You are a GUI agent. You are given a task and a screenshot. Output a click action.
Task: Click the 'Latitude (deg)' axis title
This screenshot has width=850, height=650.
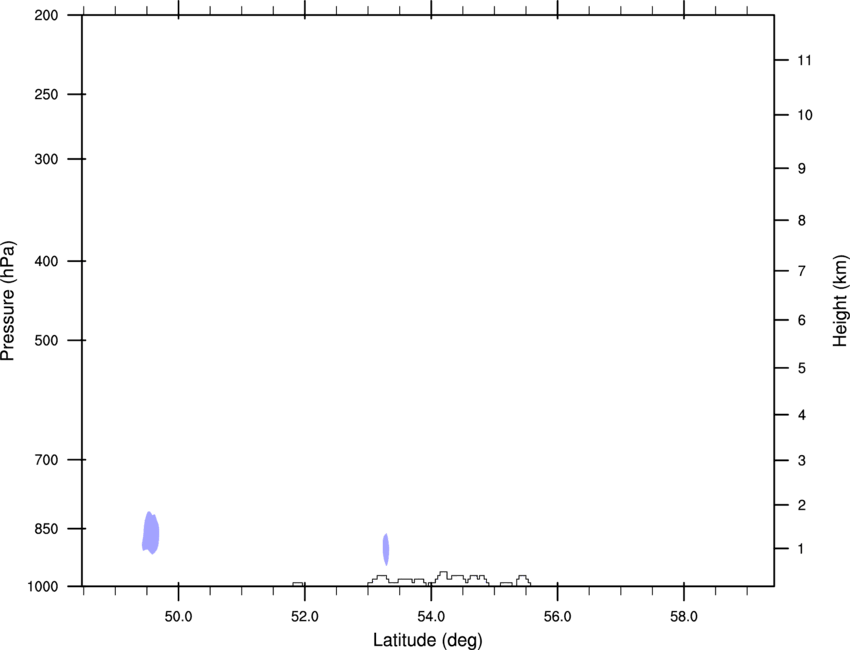427,640
